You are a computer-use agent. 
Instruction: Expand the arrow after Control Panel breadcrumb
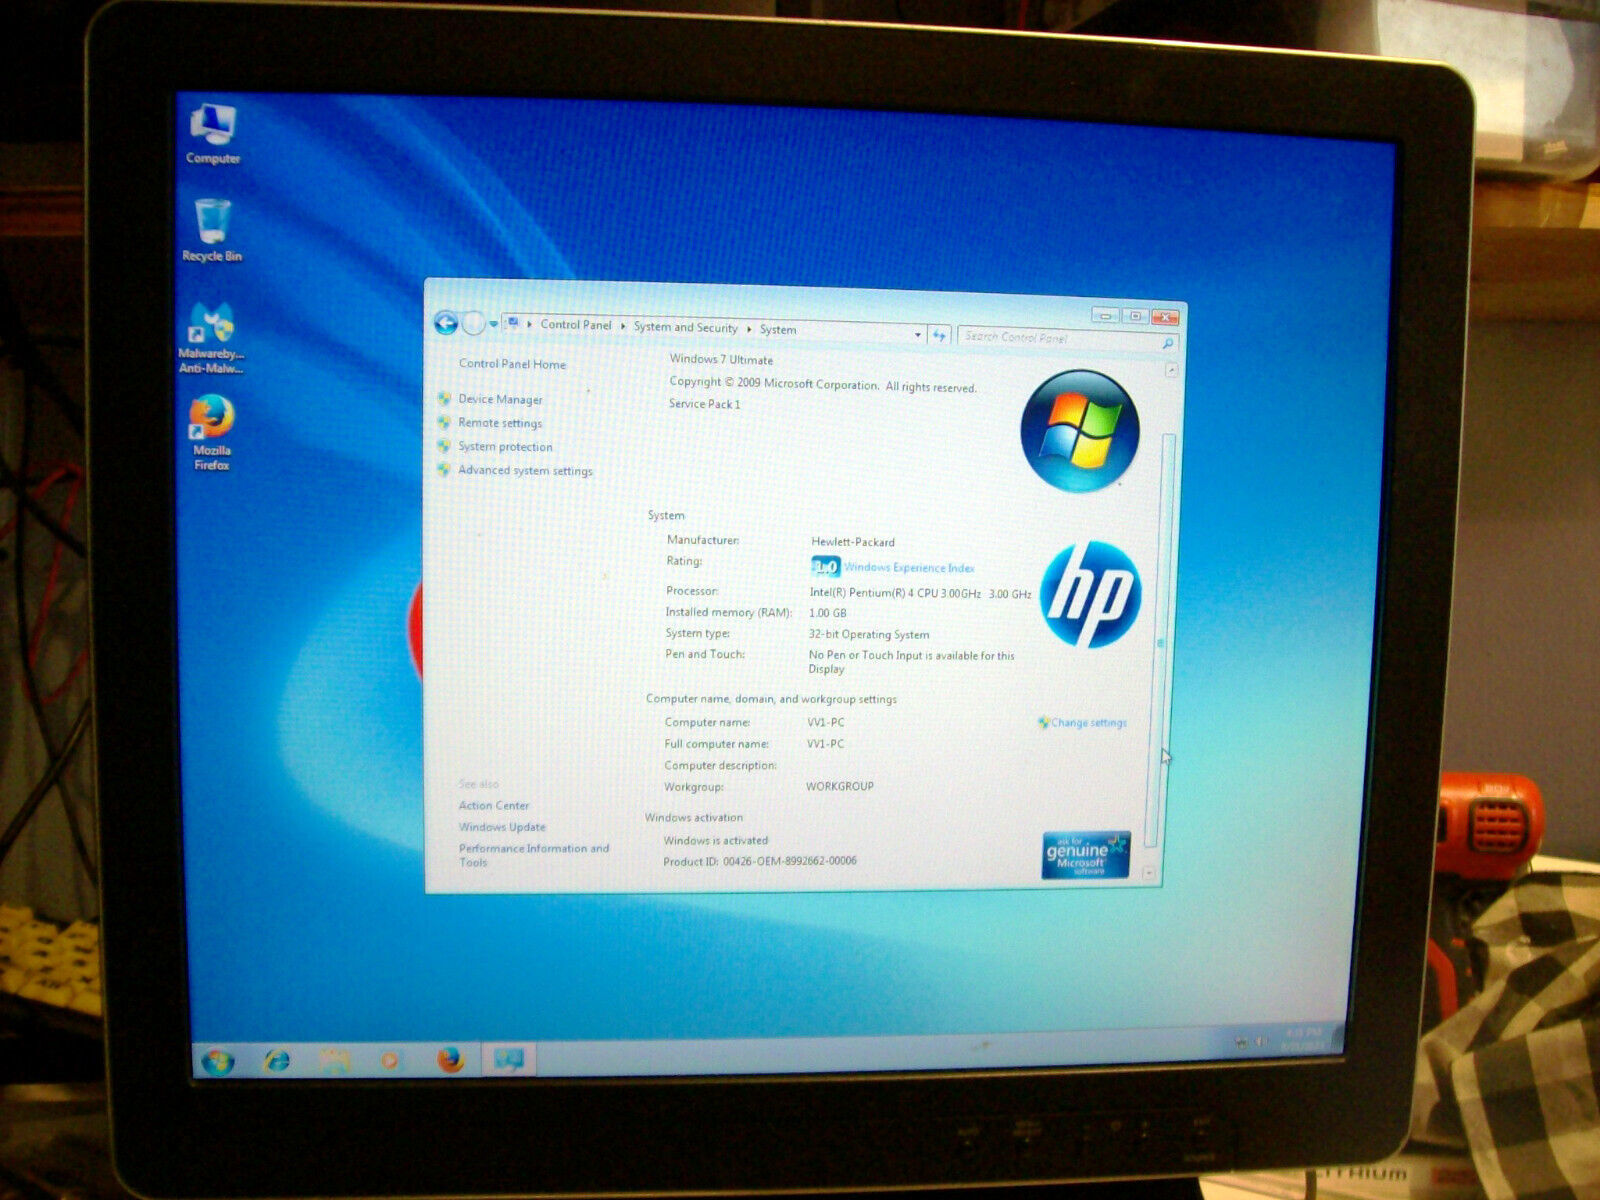click(x=623, y=326)
